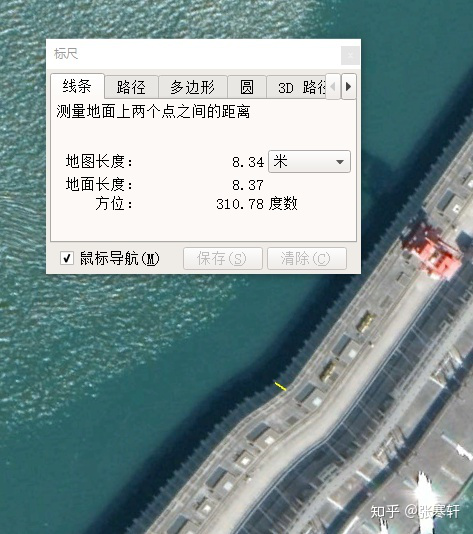Open the 路径 tab
473x534 pixels.
(131, 88)
